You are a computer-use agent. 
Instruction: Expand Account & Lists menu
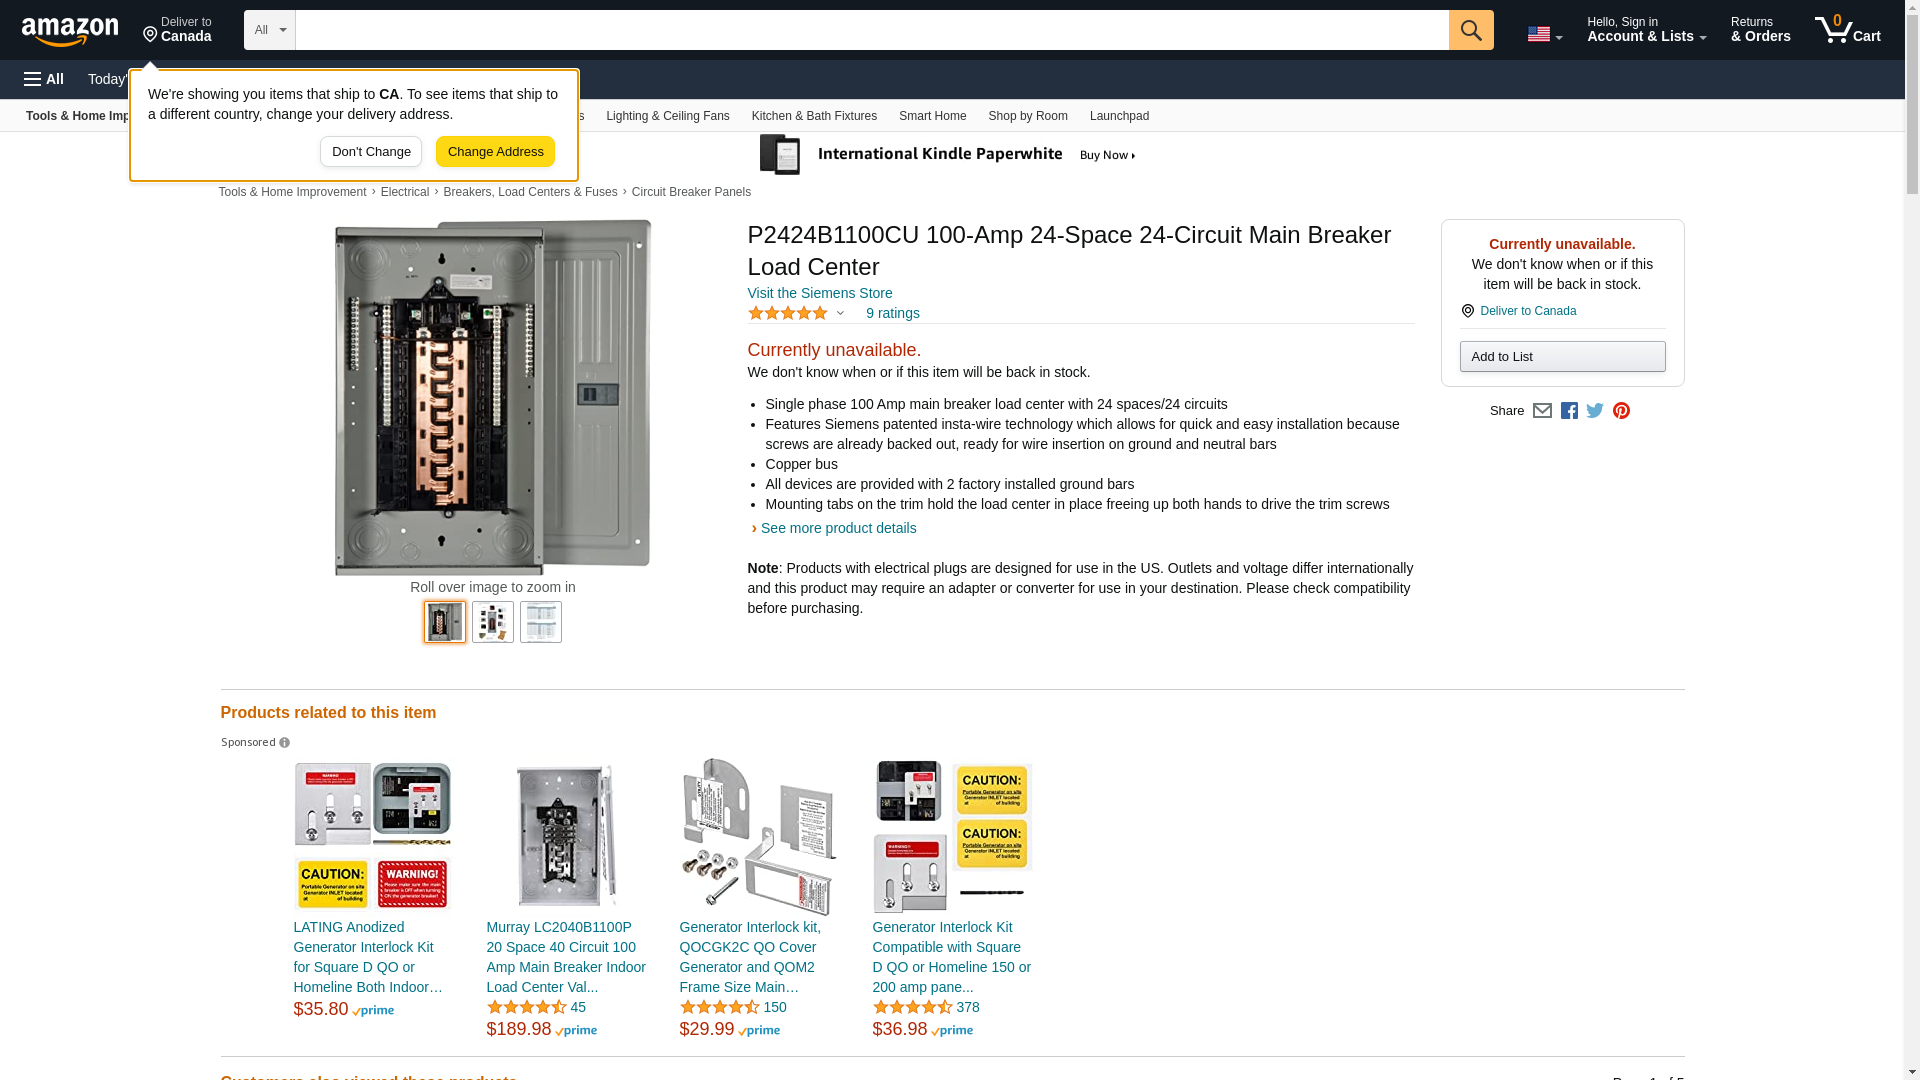[1646, 30]
